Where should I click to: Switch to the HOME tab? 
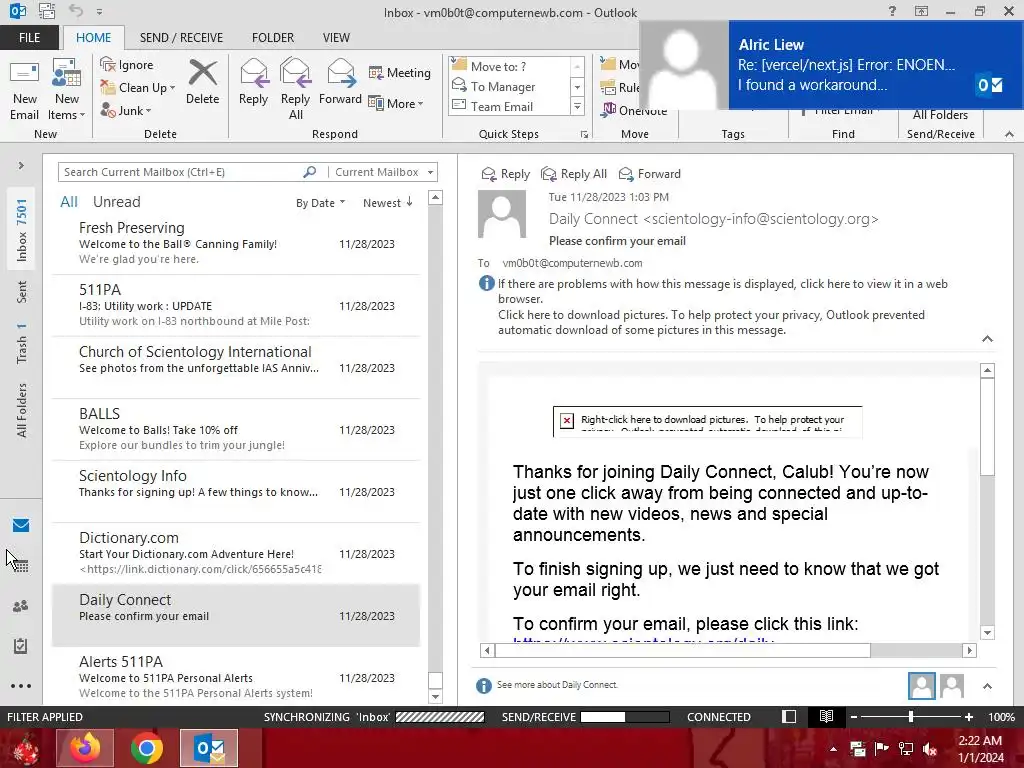(x=93, y=37)
